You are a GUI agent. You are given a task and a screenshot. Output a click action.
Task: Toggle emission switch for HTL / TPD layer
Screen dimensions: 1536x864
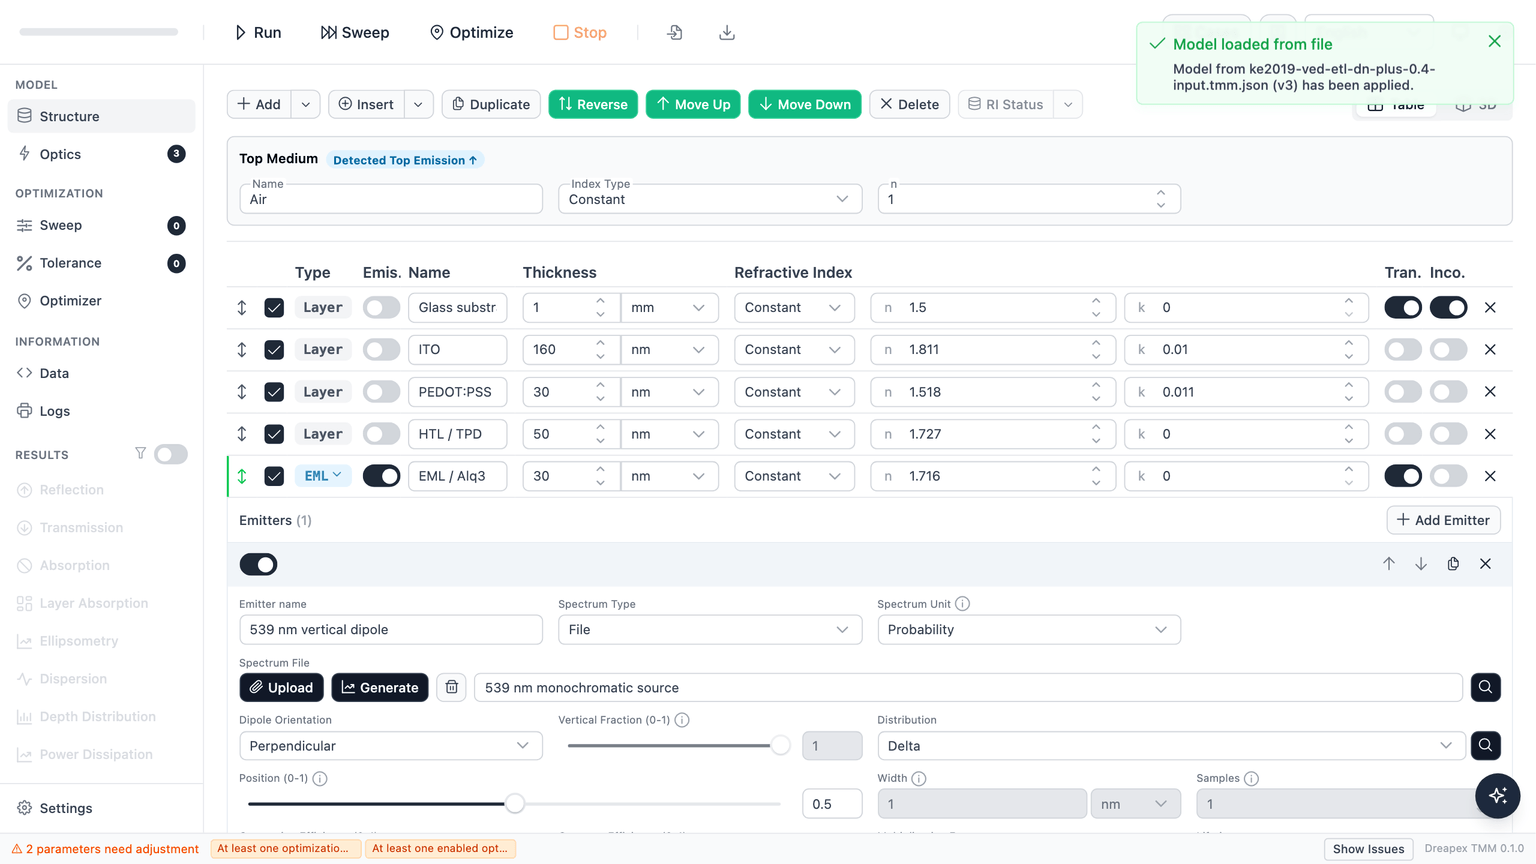coord(381,434)
